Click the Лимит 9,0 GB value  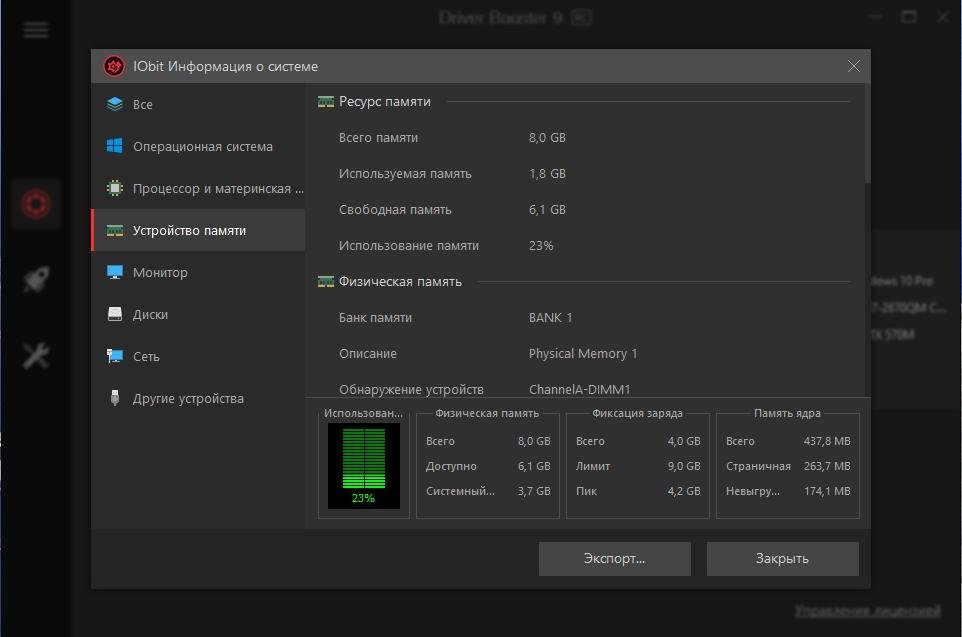(x=684, y=466)
